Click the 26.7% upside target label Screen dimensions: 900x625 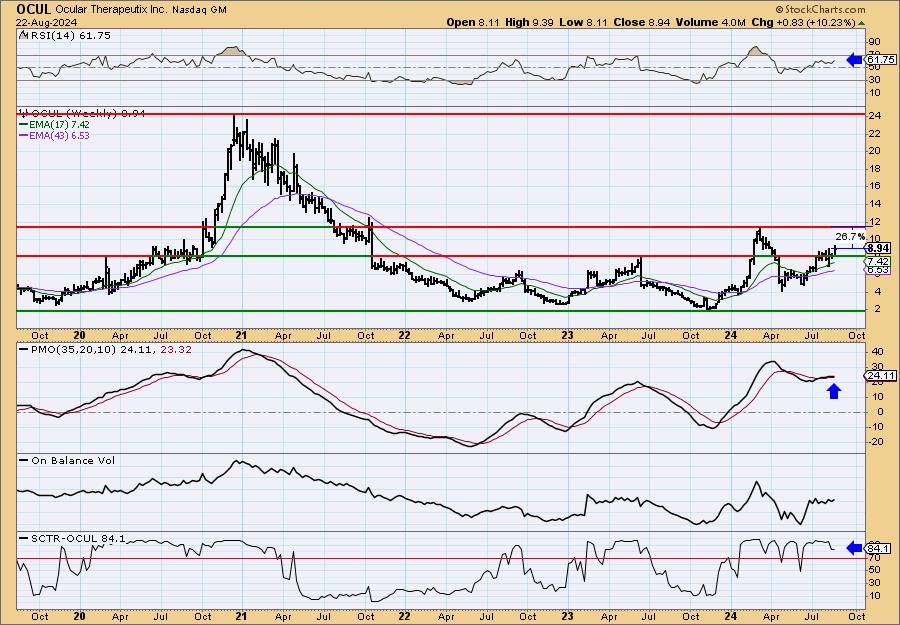click(x=849, y=236)
